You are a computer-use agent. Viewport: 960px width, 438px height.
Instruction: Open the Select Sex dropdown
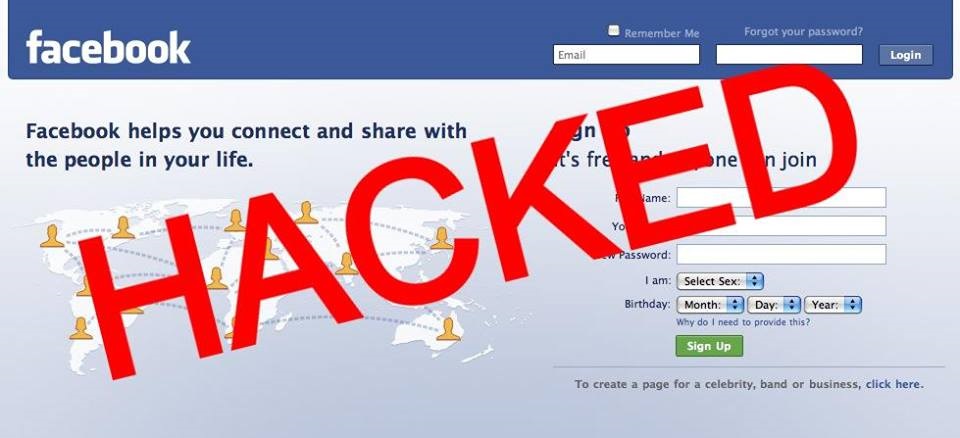pyautogui.click(x=720, y=281)
